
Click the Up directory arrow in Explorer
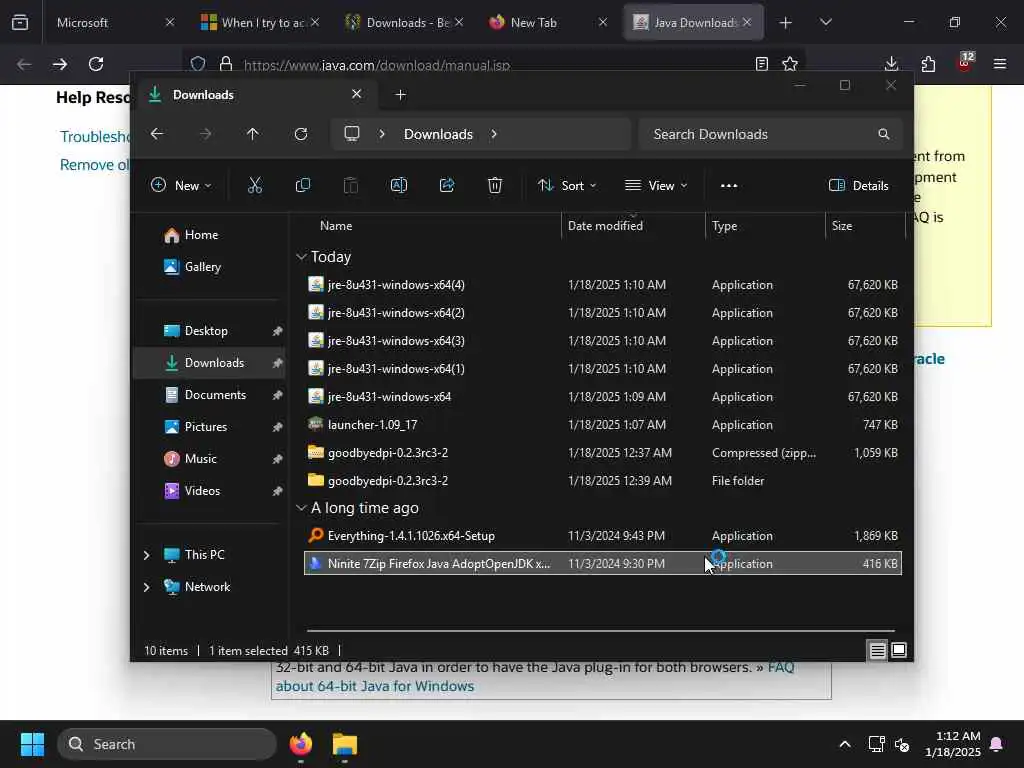click(x=253, y=134)
